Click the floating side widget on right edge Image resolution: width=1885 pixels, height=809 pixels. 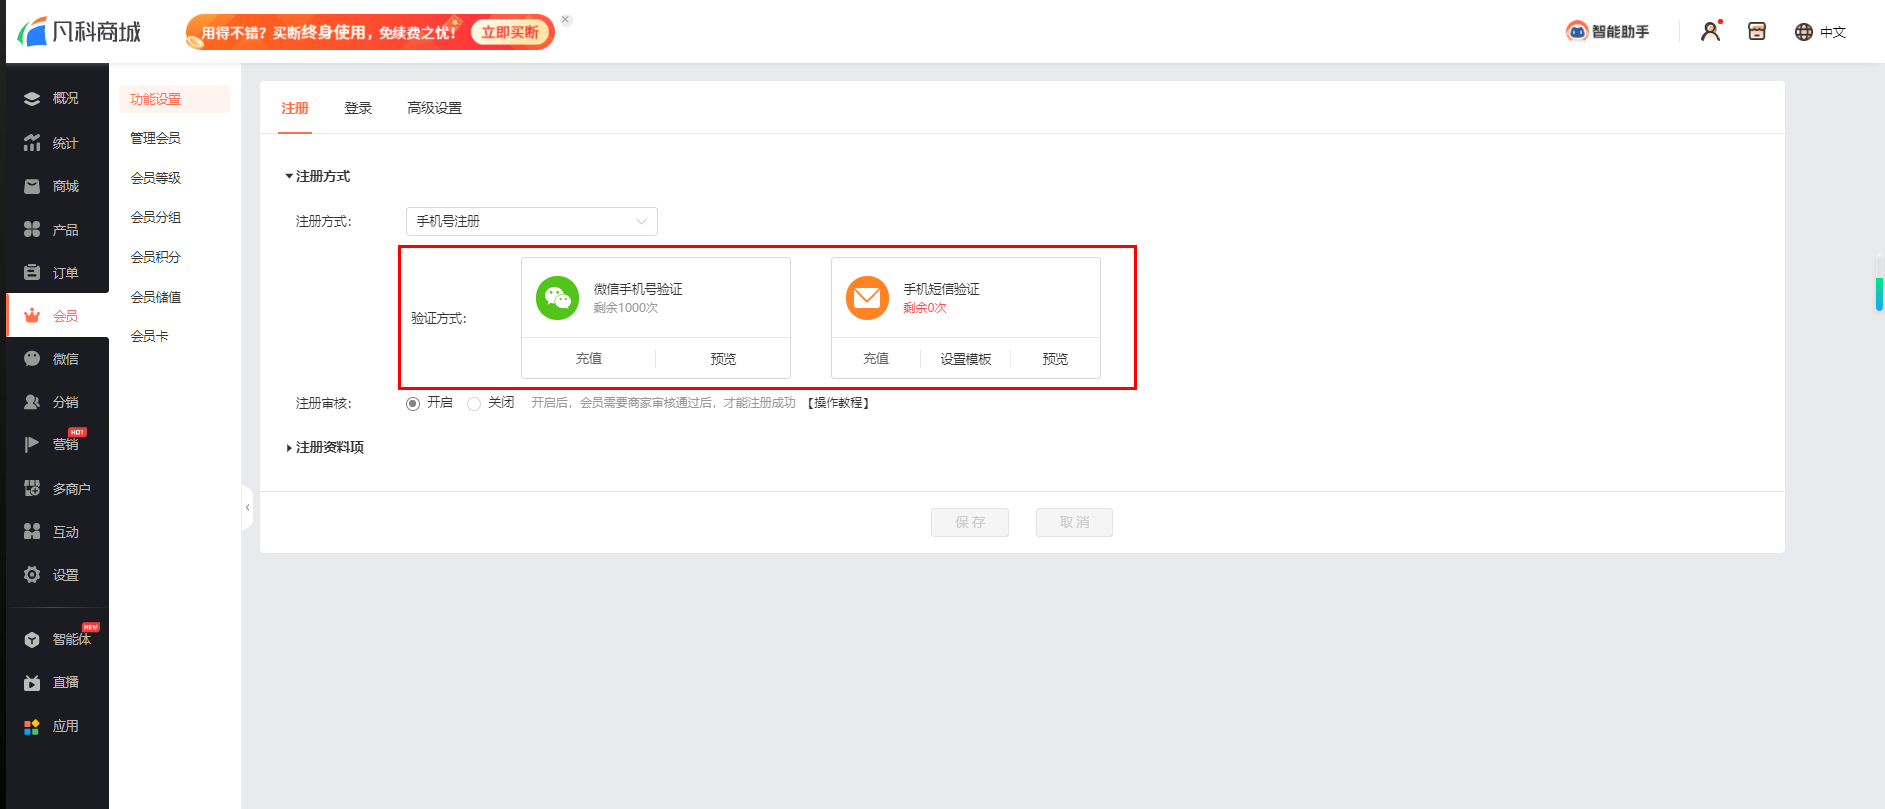1879,283
